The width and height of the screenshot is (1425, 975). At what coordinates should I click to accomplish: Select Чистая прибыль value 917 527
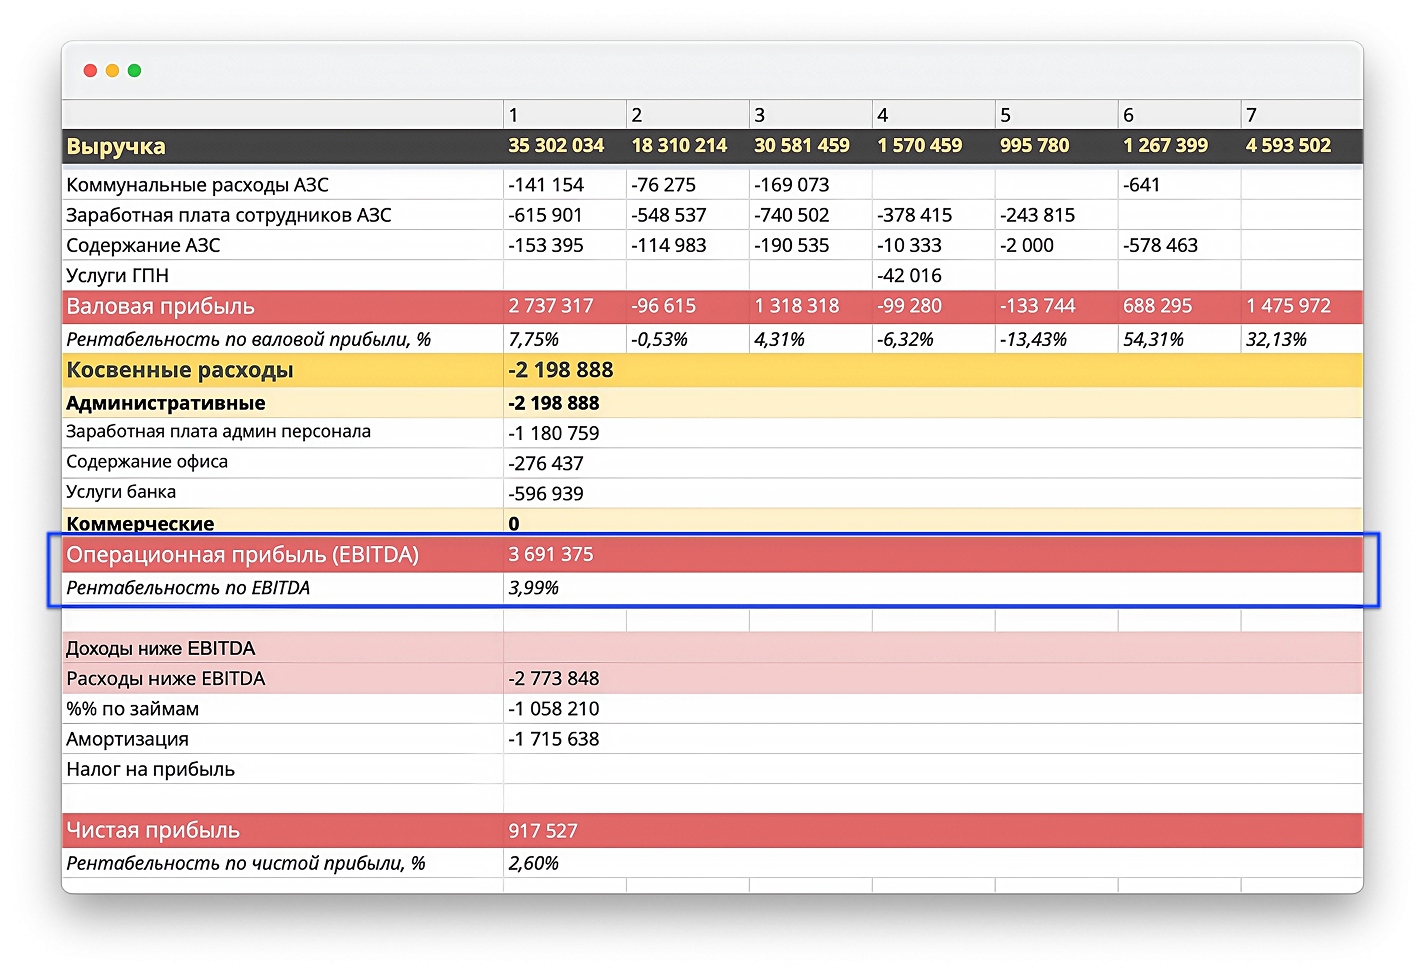click(x=543, y=831)
